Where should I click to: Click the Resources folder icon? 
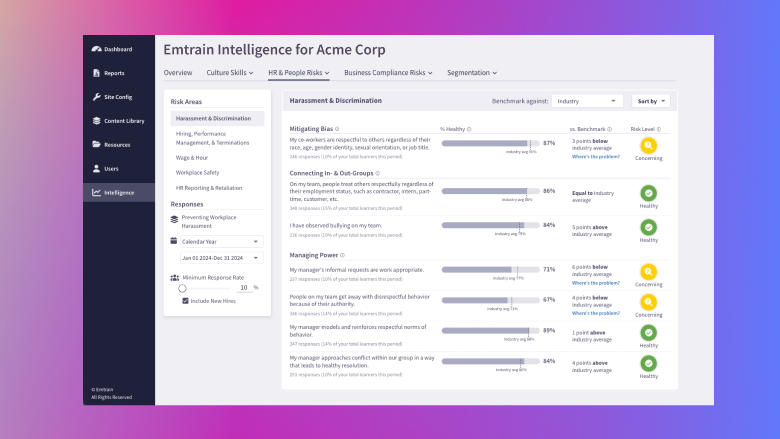click(97, 144)
